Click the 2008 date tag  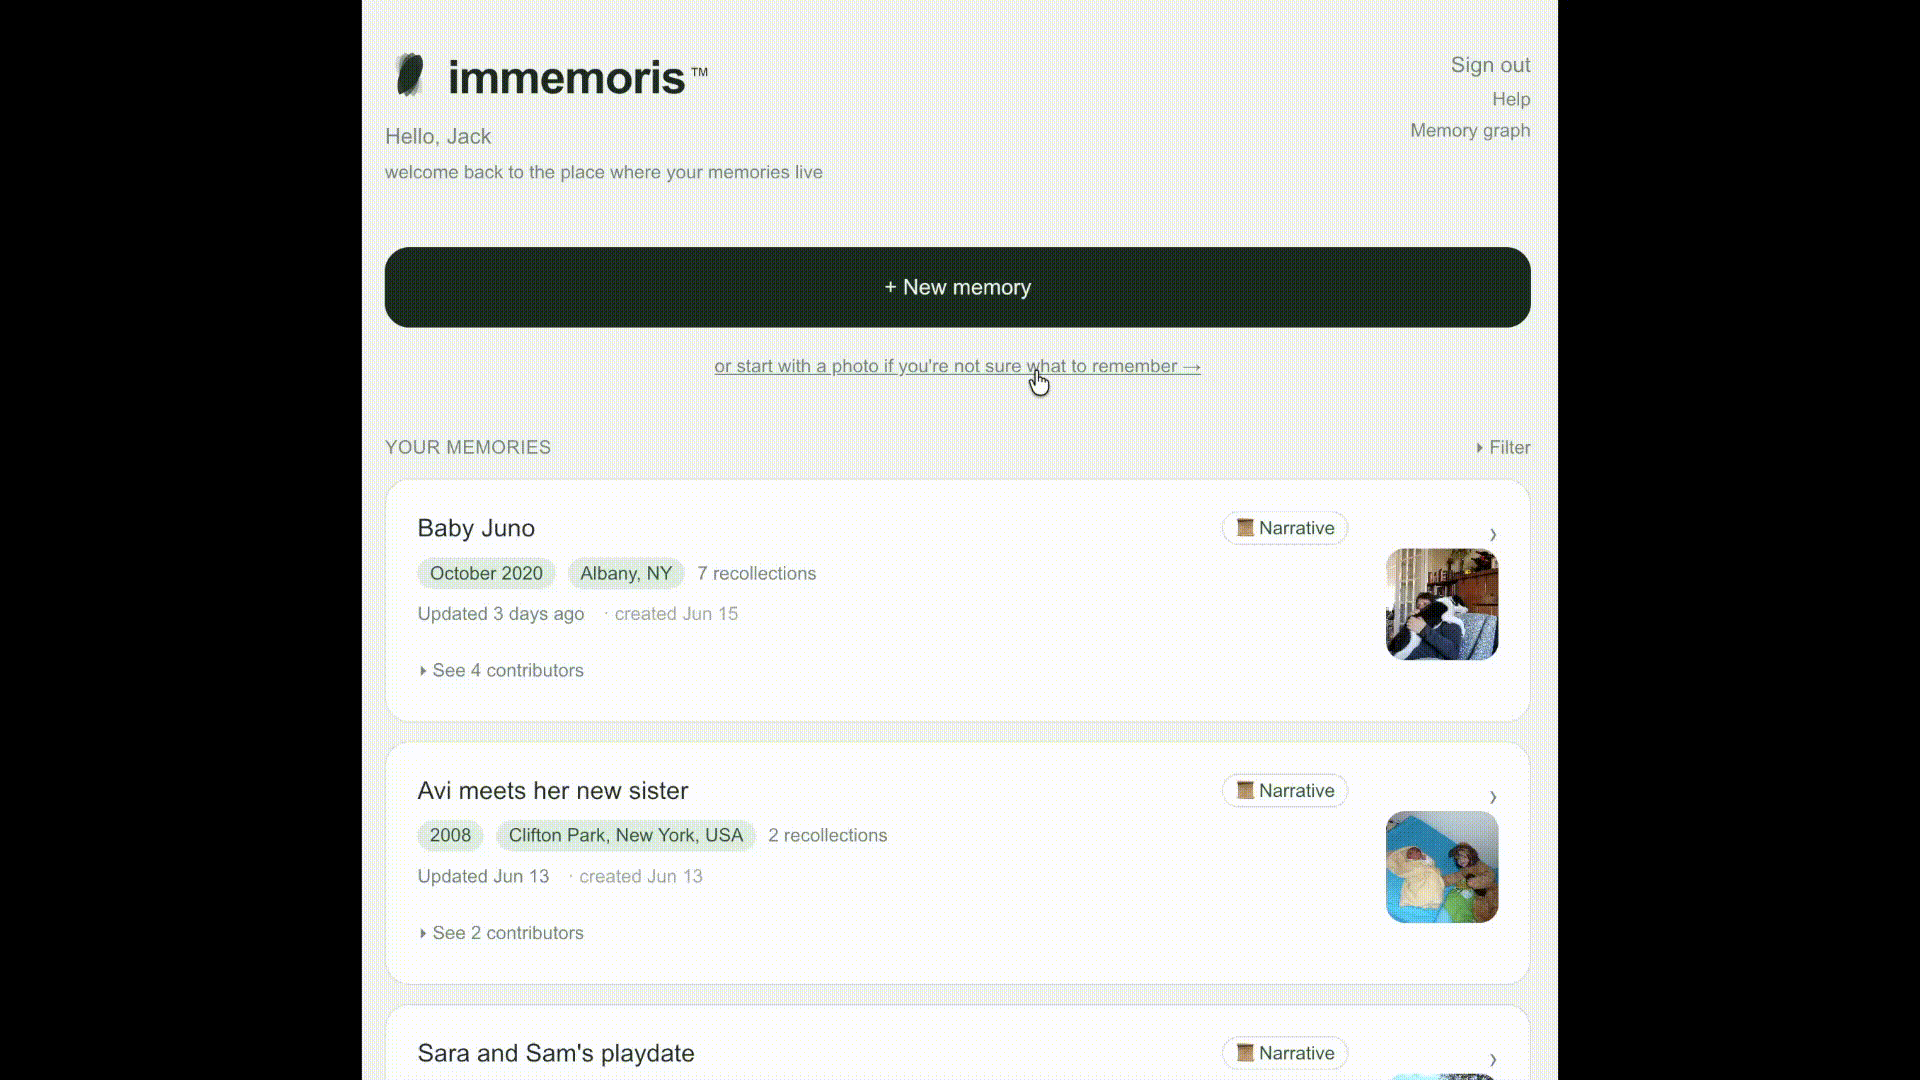point(450,835)
